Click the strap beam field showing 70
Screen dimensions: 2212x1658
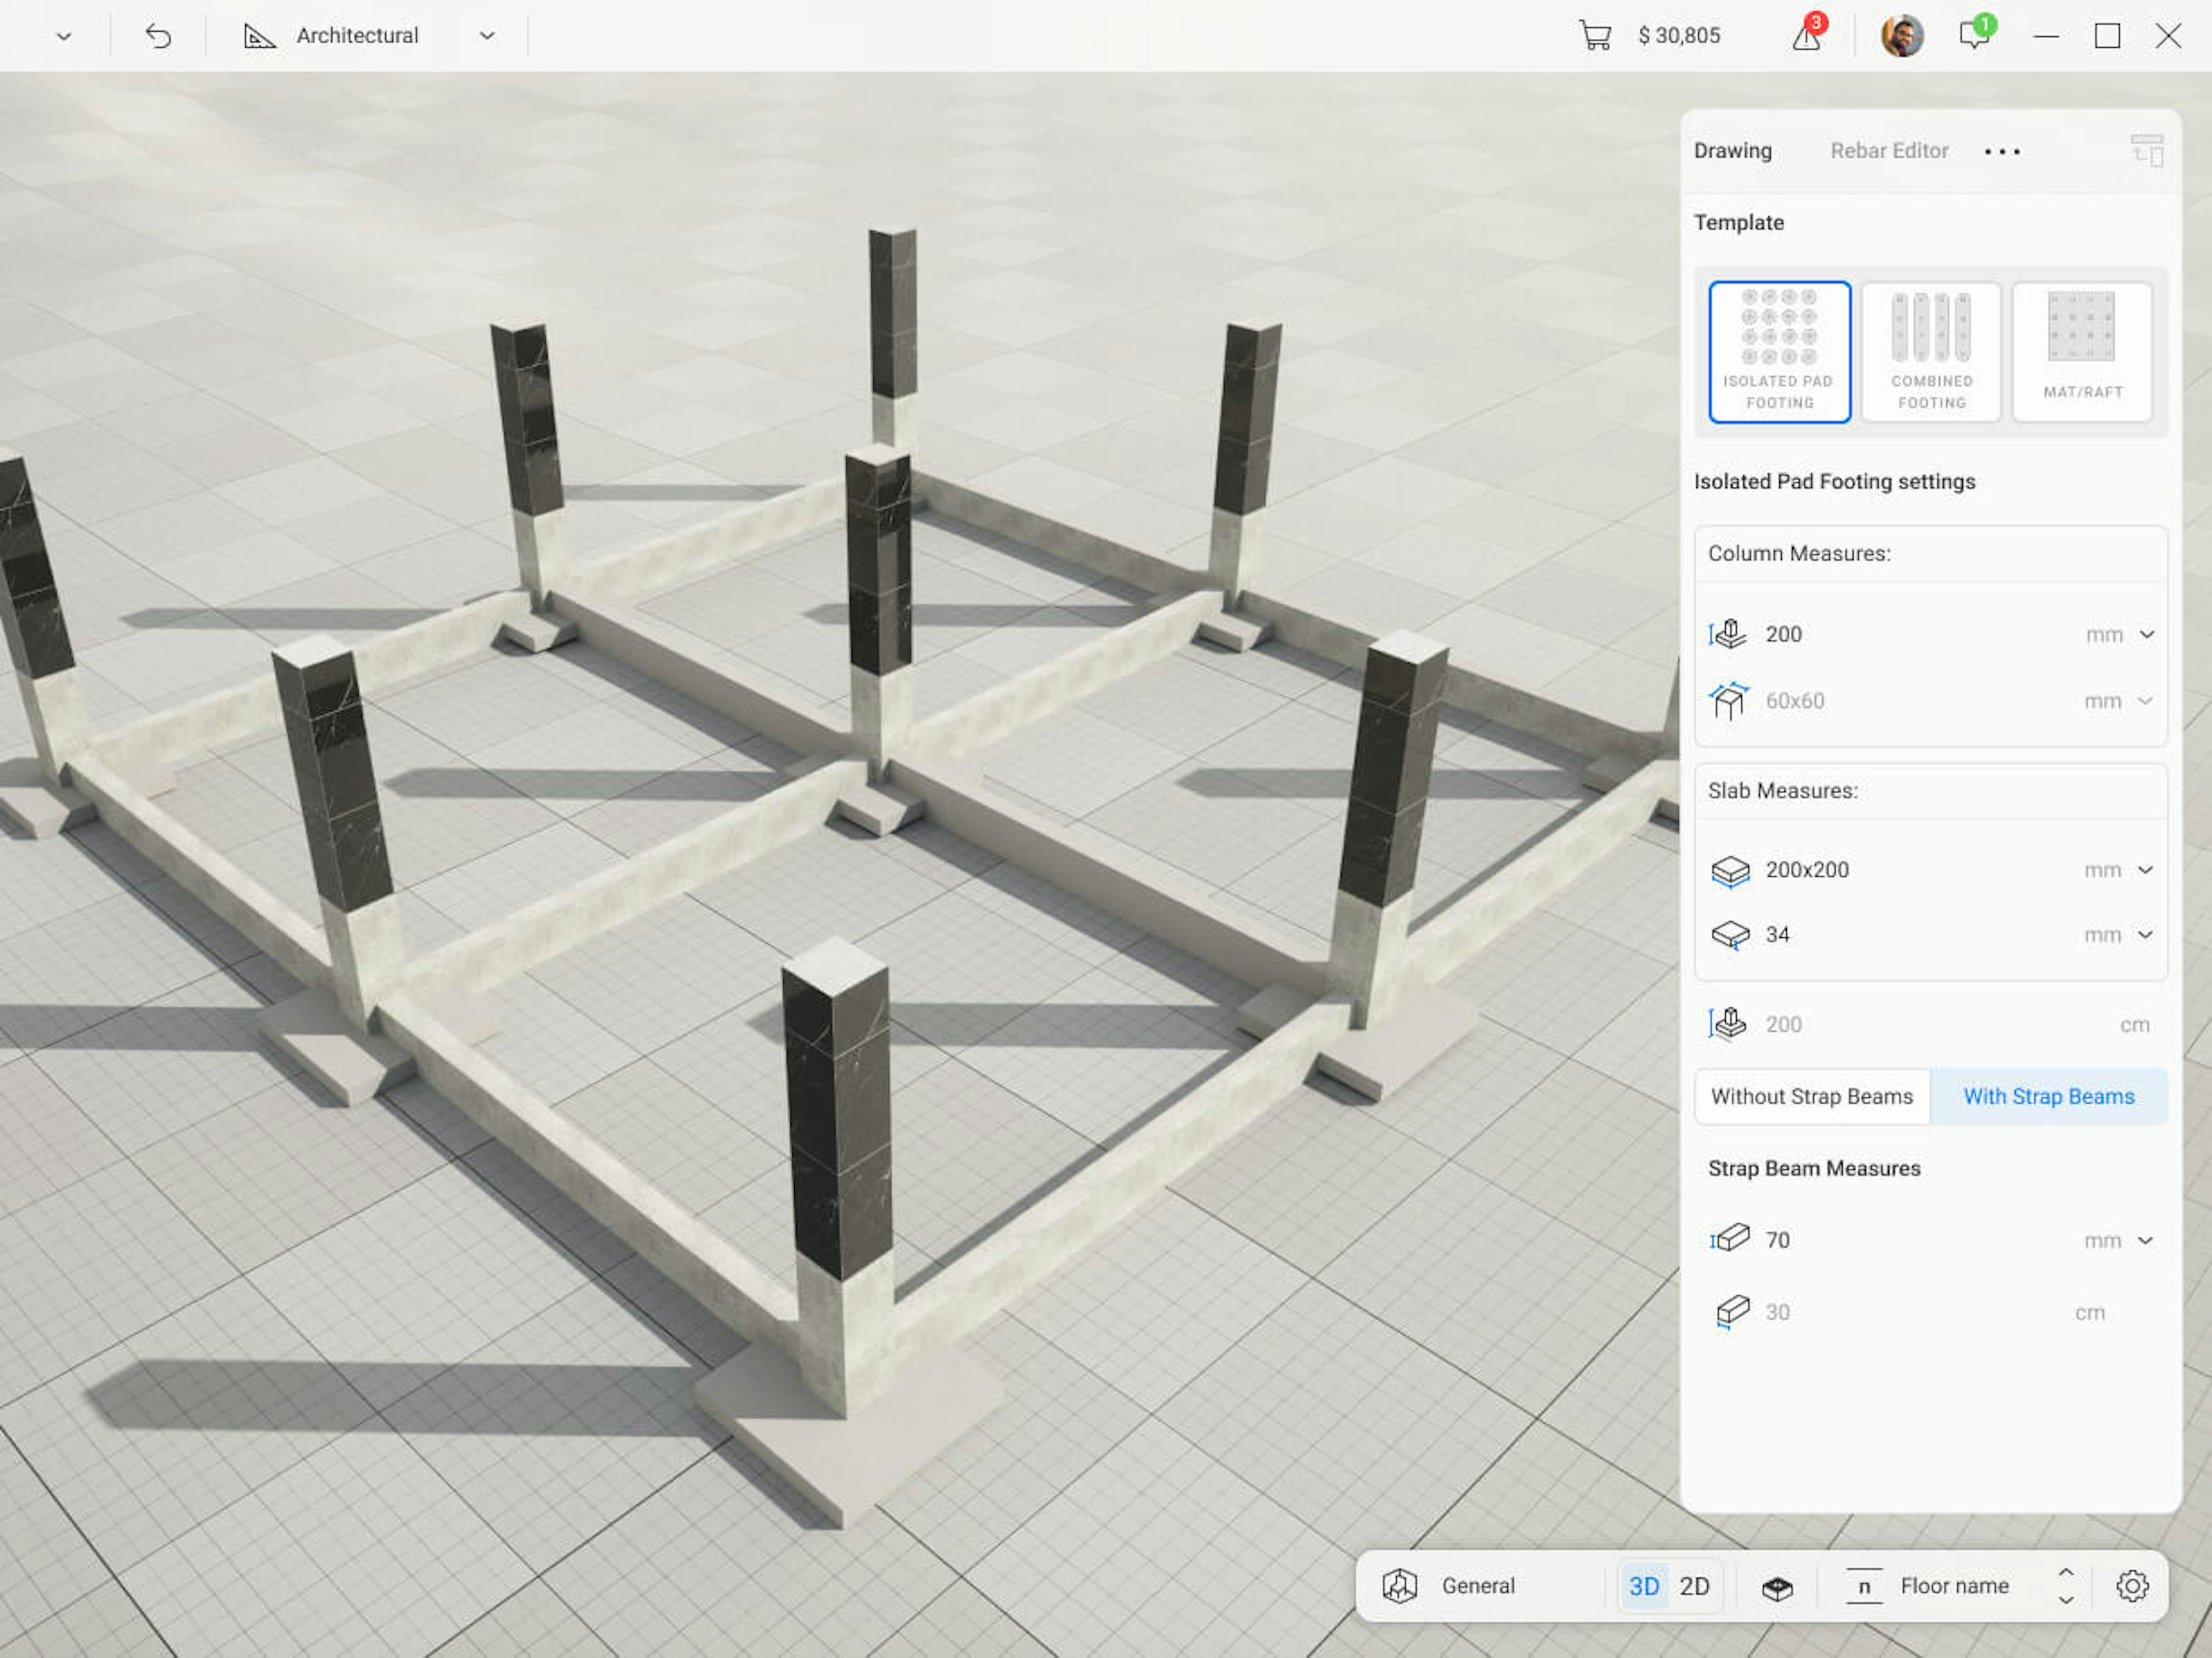pos(1931,1240)
